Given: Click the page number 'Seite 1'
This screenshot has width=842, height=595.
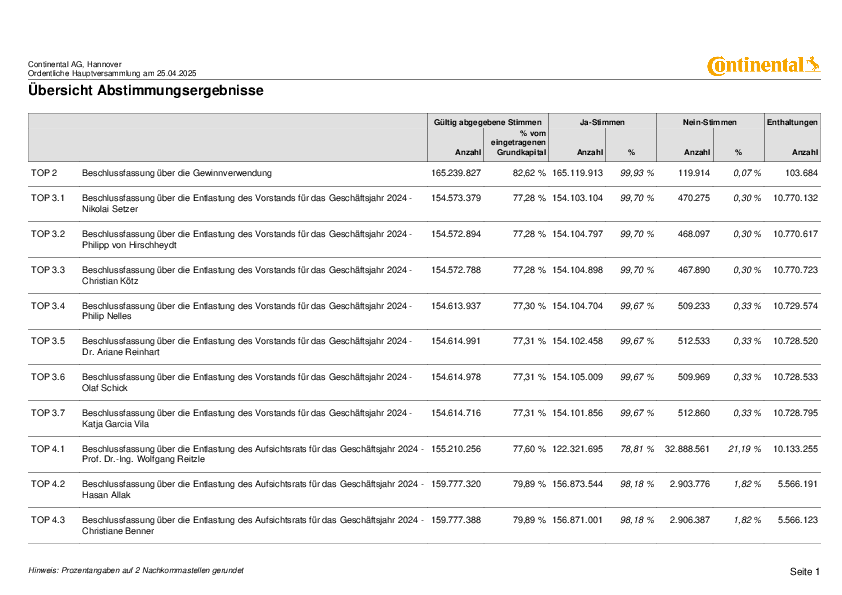Looking at the screenshot, I should point(804,572).
